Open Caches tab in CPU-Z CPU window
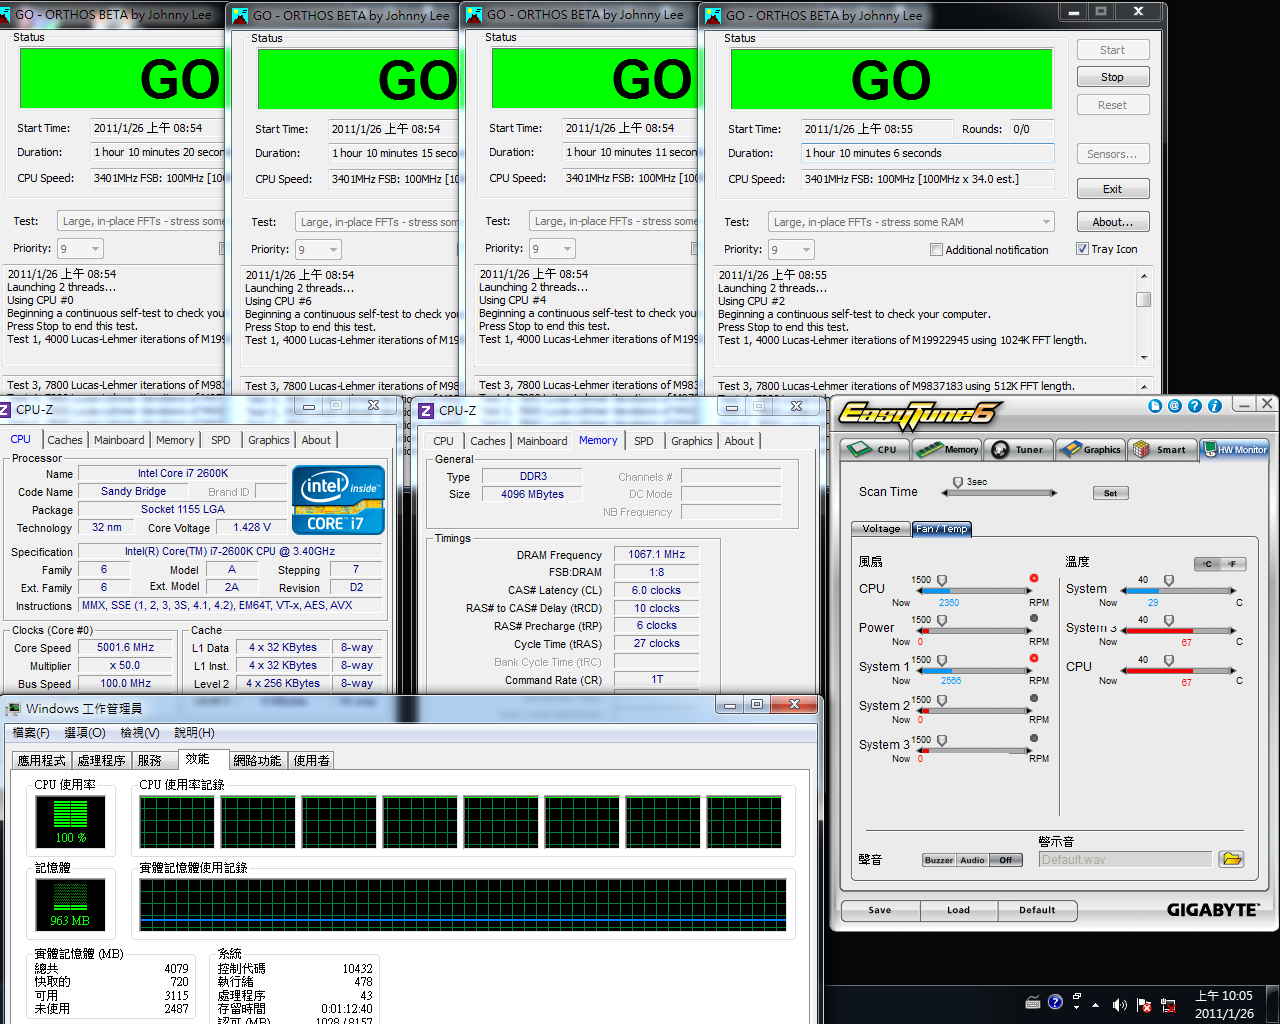Screen dimensions: 1280x1024 65,440
